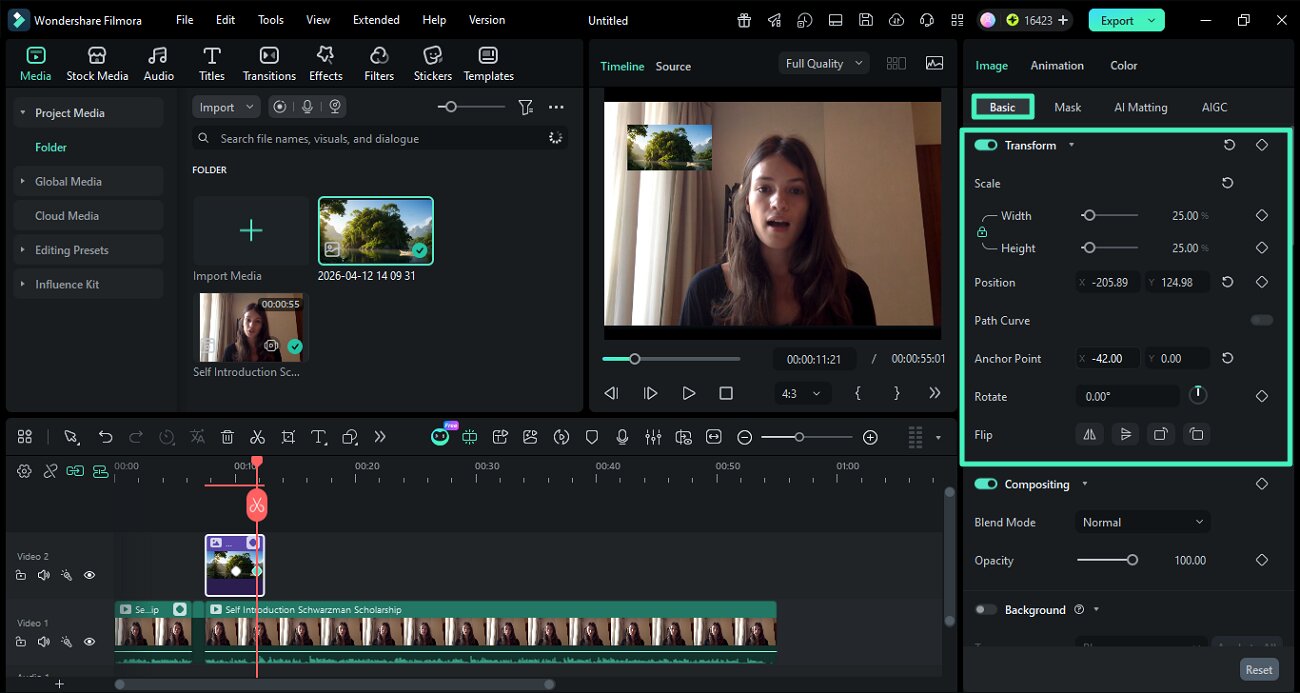Click the filter funnel icon in media panel
Screen dimensions: 1300x693
coord(525,107)
